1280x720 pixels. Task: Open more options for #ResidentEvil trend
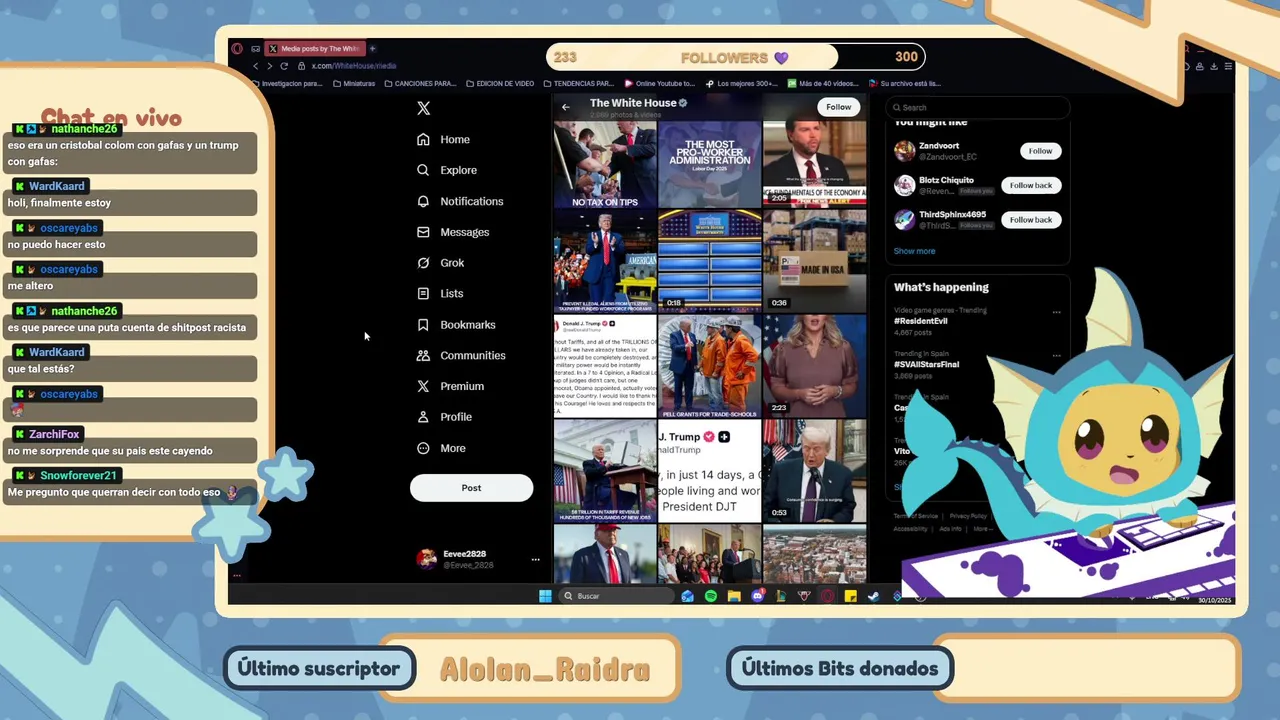1056,312
